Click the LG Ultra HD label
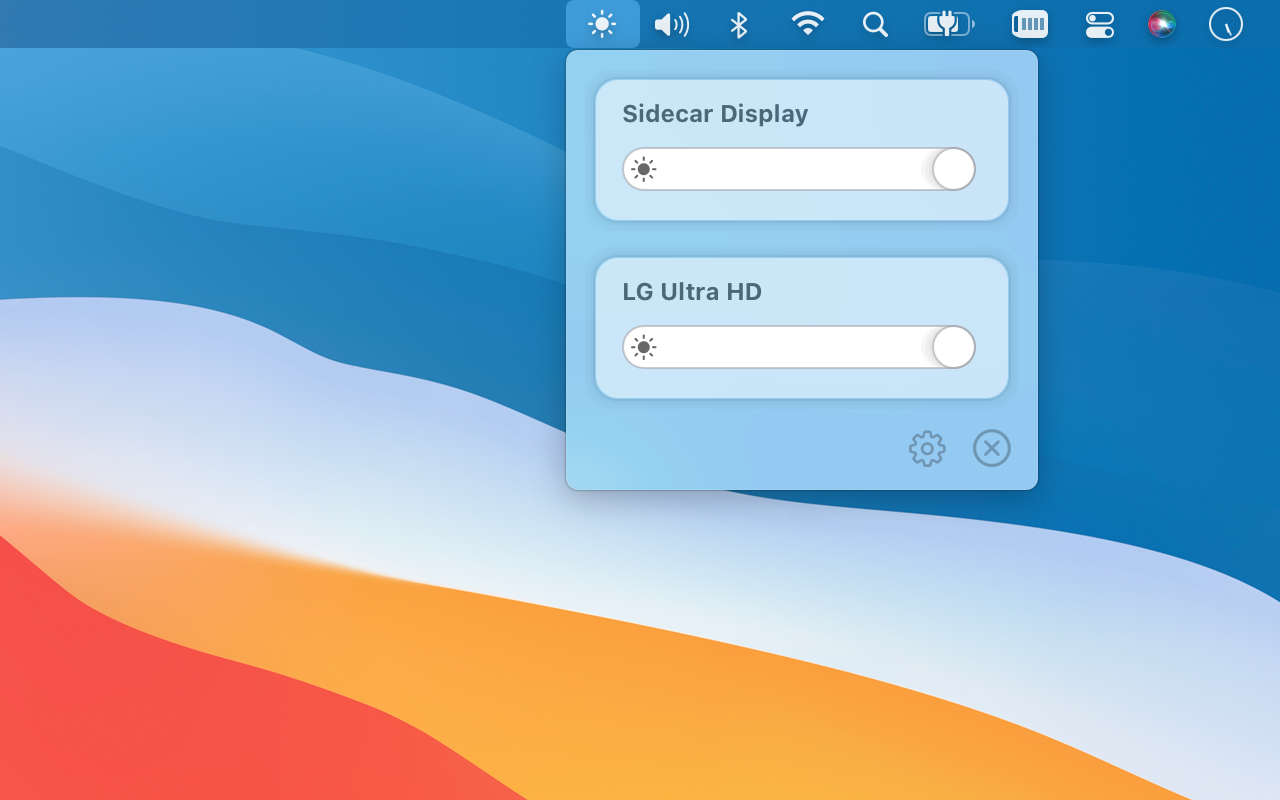Image resolution: width=1280 pixels, height=800 pixels. 692,292
